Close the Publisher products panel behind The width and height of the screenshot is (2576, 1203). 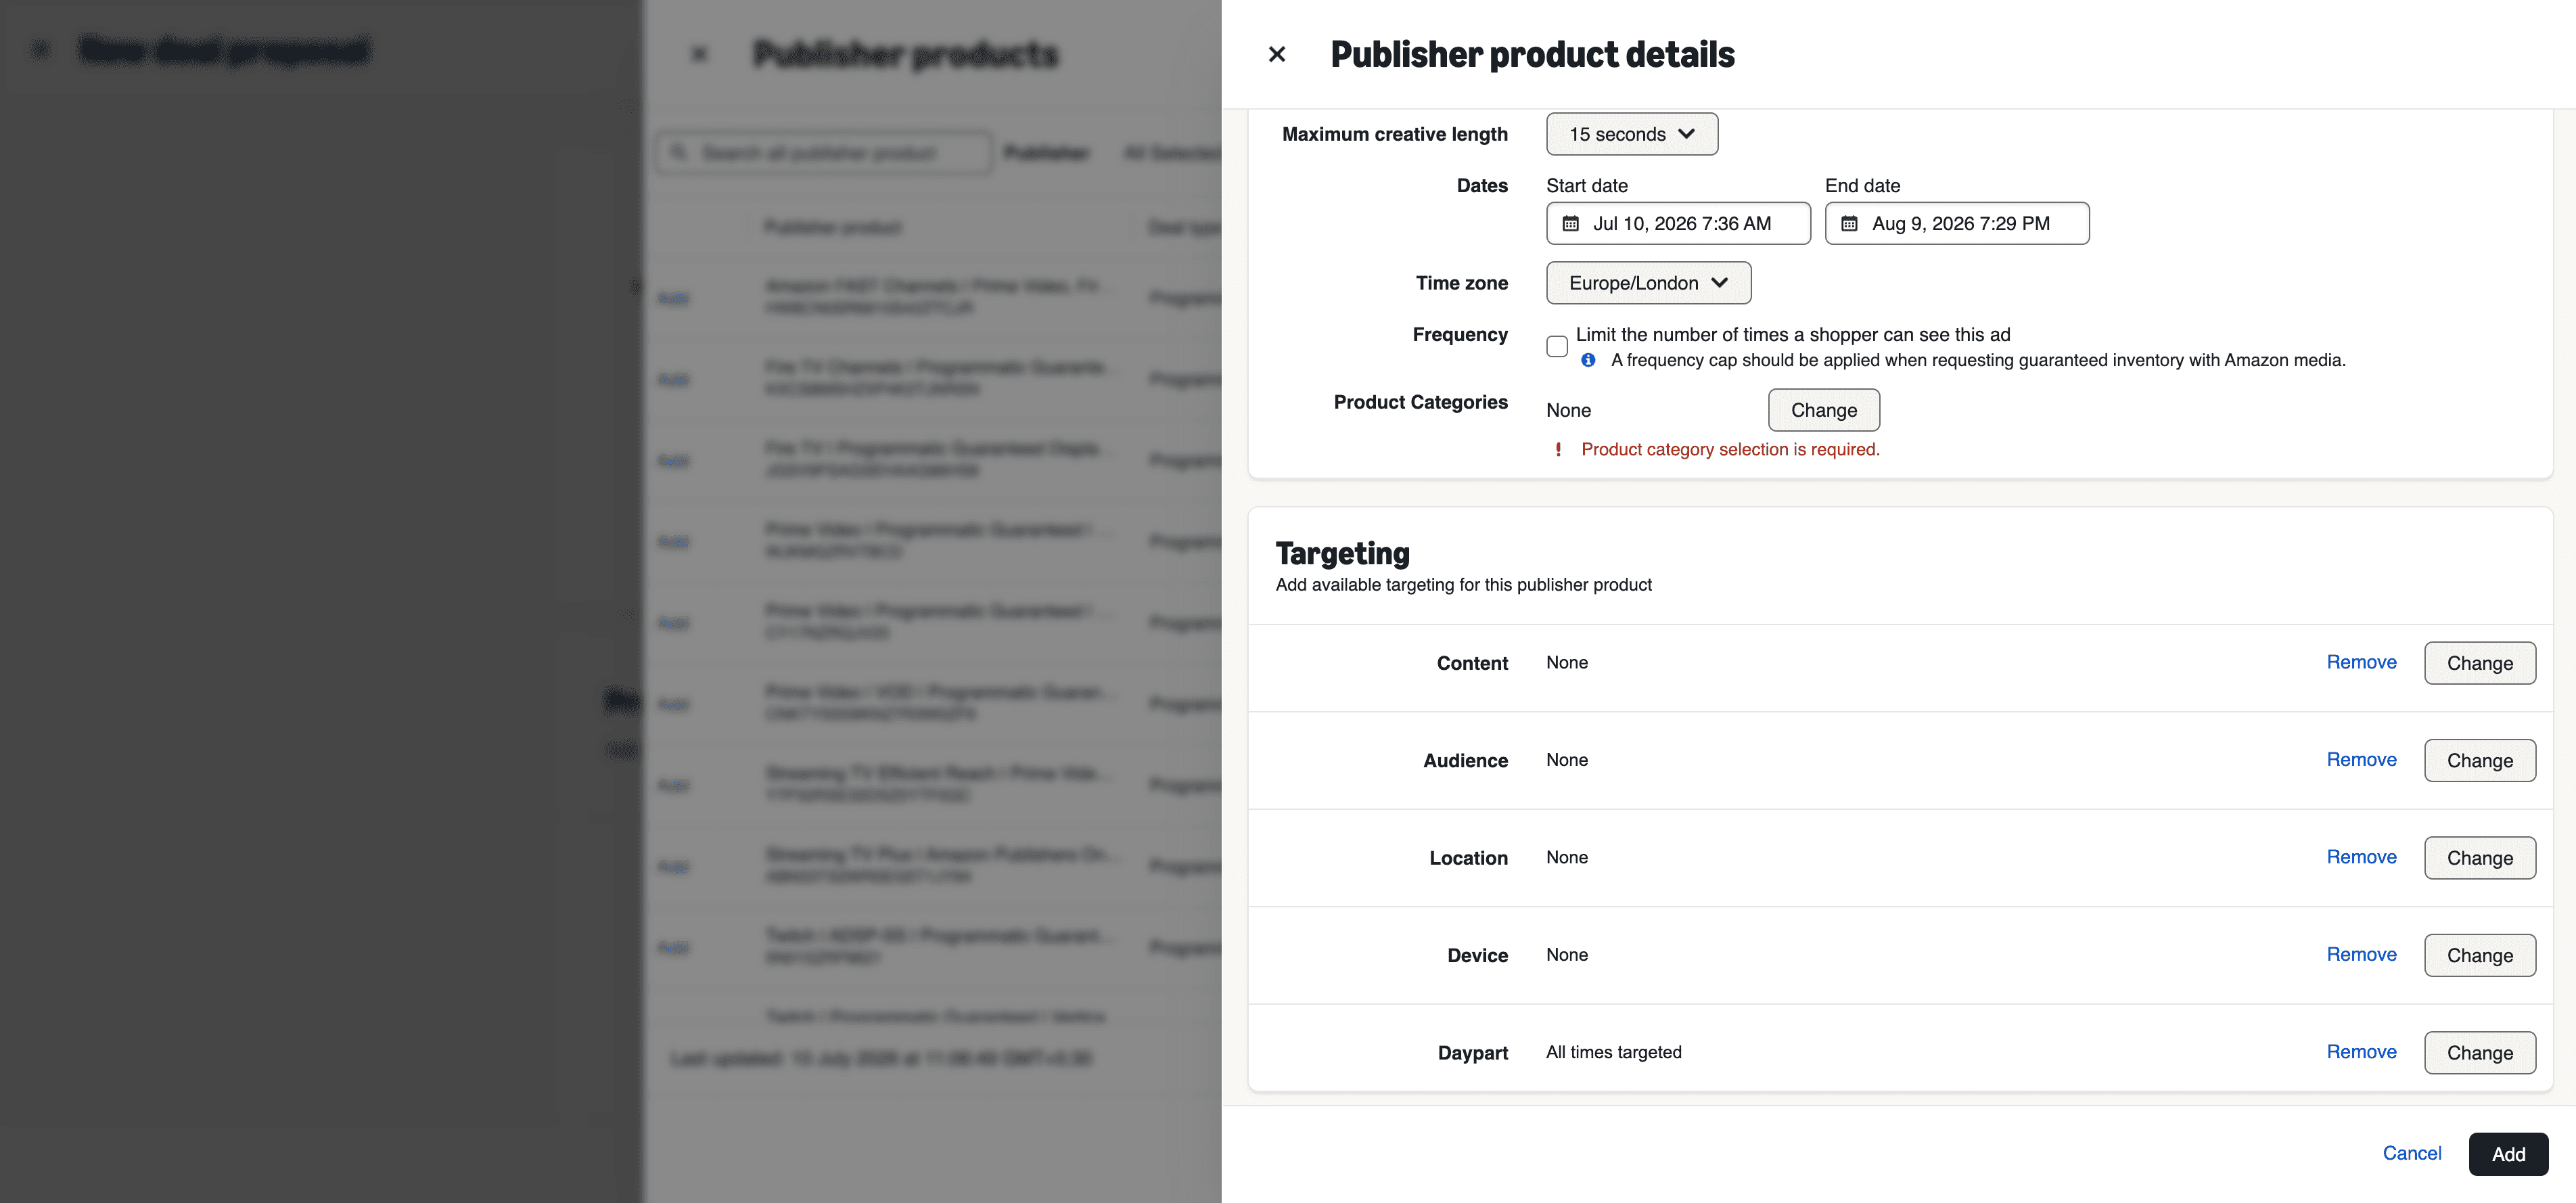point(699,54)
